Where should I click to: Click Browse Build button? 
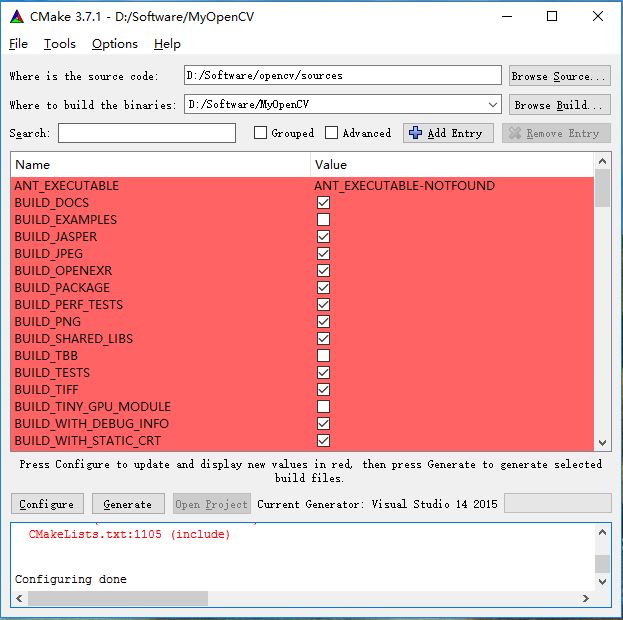pyautogui.click(x=559, y=105)
